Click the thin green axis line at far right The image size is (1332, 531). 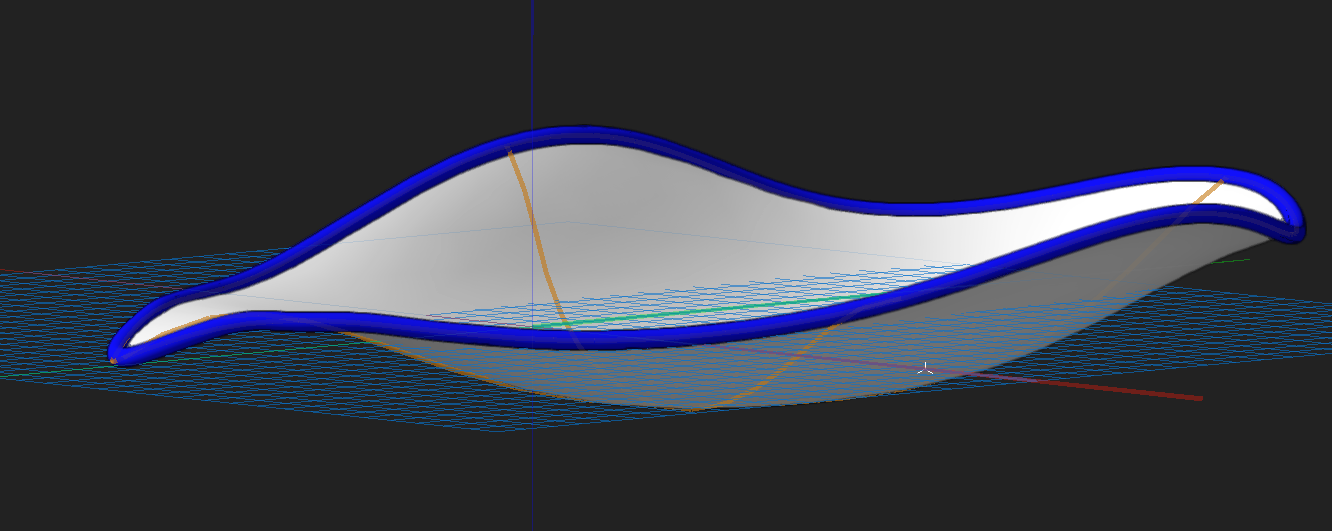(1235, 261)
